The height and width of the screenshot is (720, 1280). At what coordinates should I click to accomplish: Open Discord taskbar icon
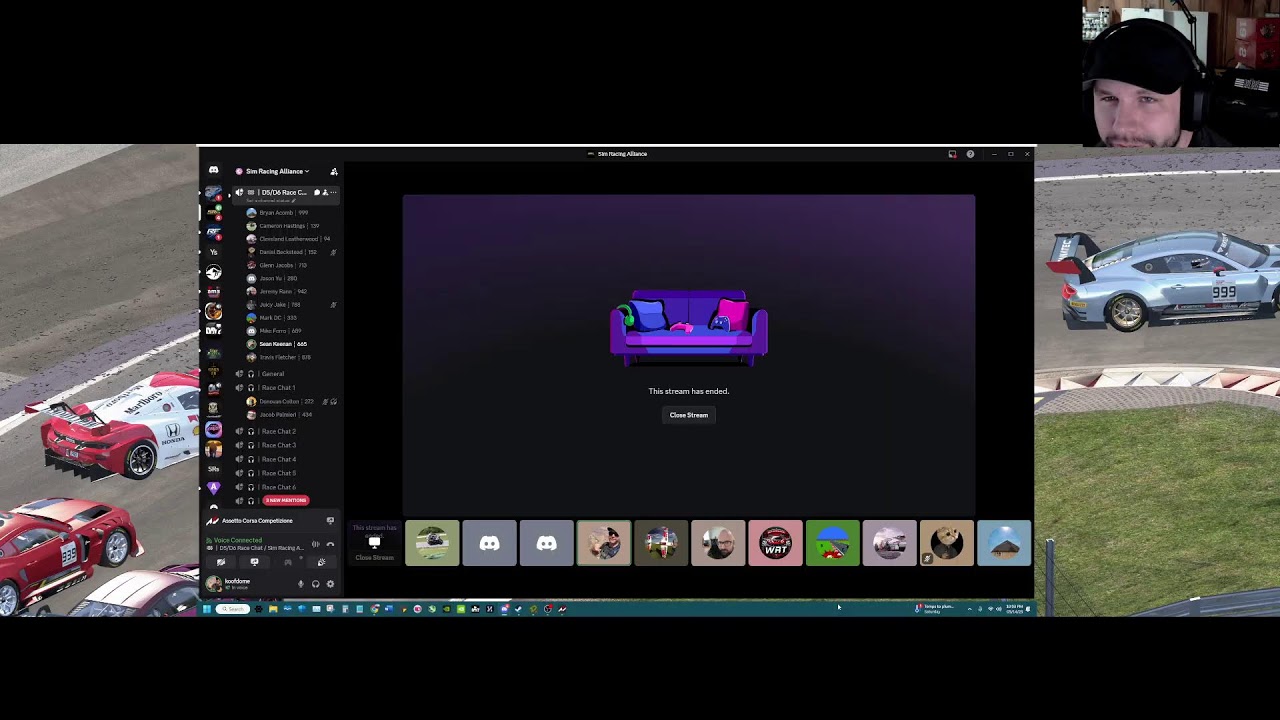pyautogui.click(x=504, y=608)
